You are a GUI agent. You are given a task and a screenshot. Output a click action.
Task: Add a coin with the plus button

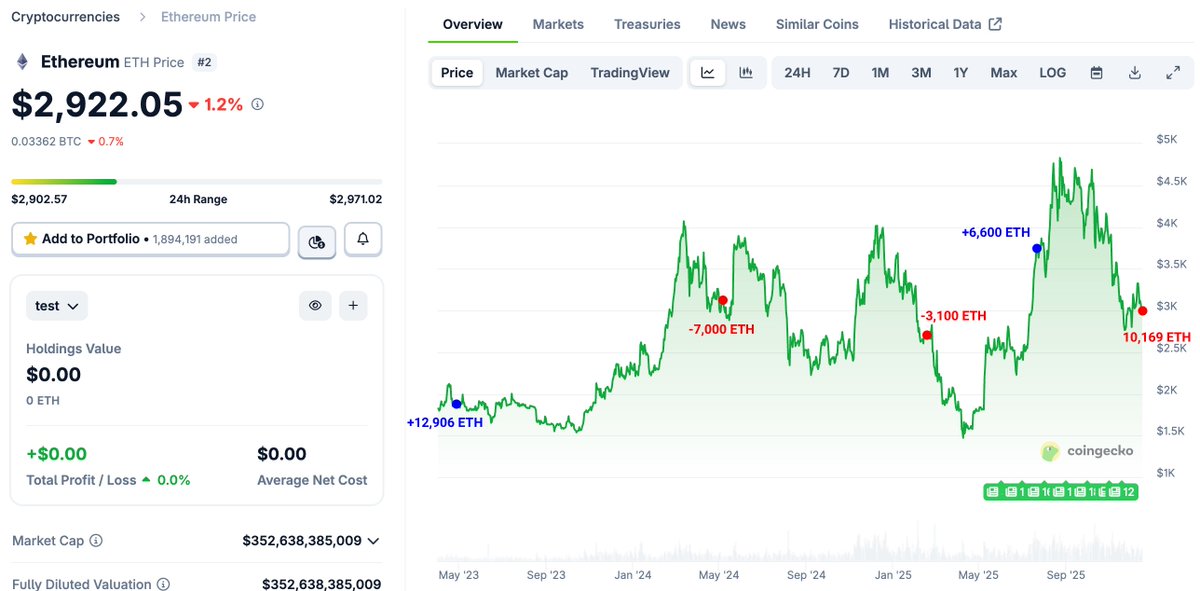(x=353, y=305)
